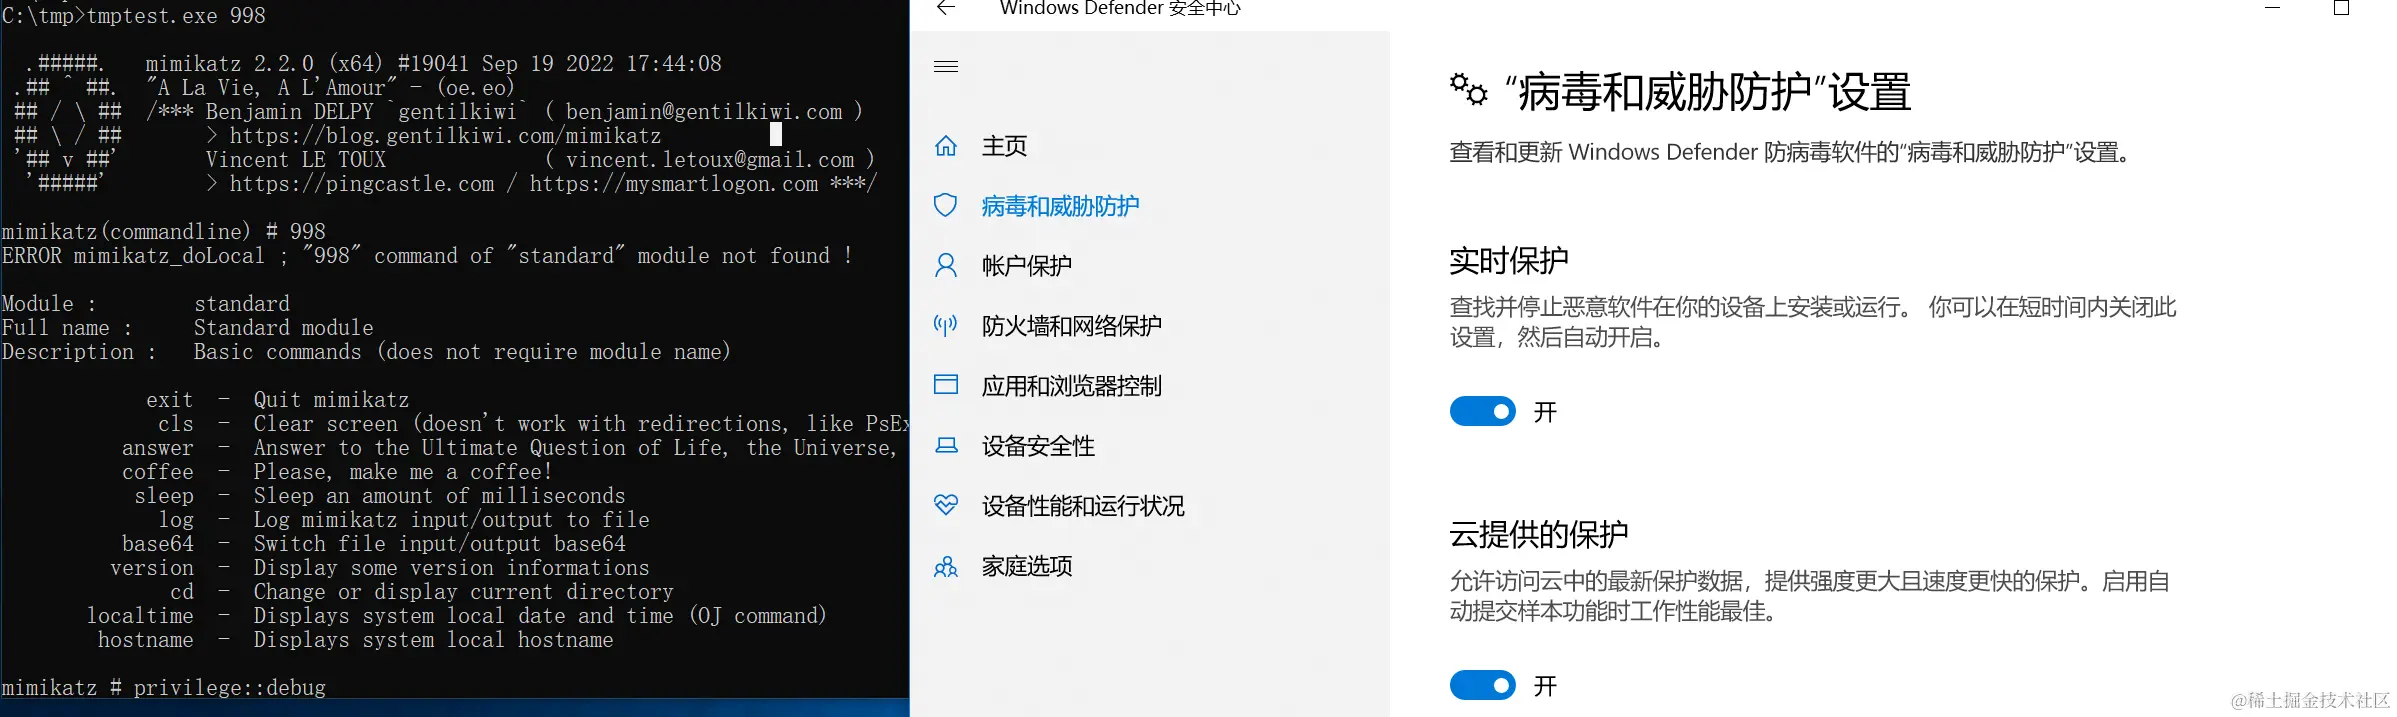This screenshot has height=717, width=2397.
Task: Click the "base64" command row in terminal
Action: pyautogui.click(x=374, y=544)
